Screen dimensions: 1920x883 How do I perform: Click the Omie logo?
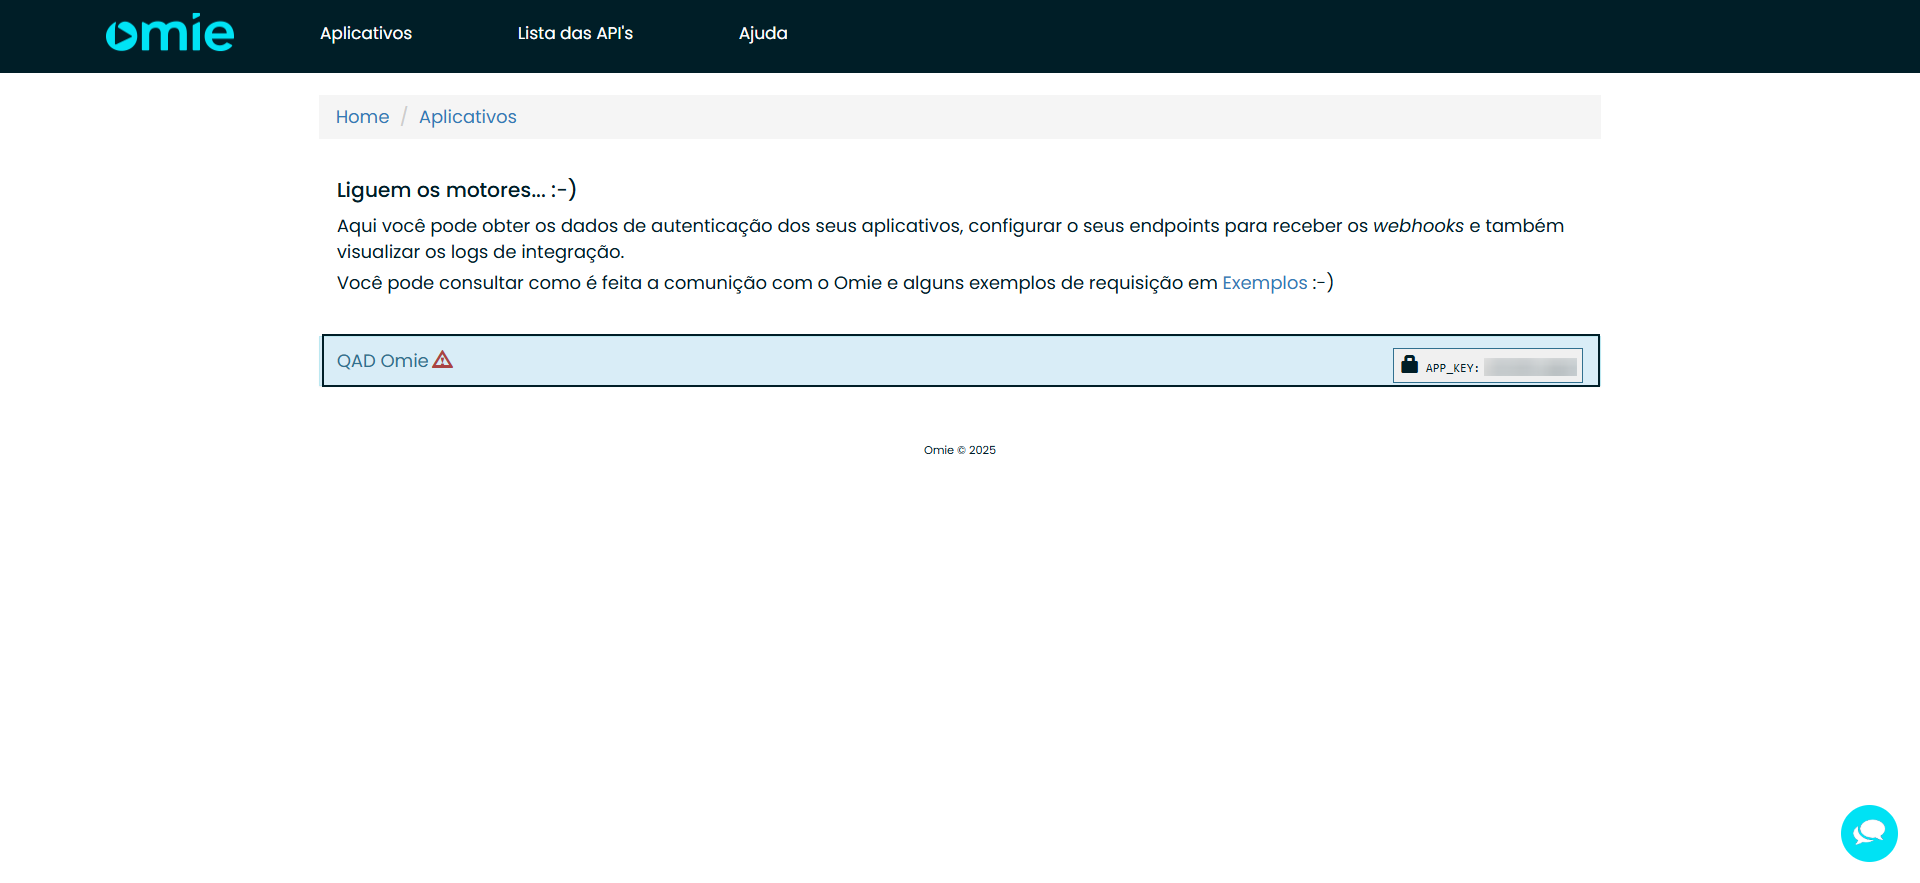point(170,33)
